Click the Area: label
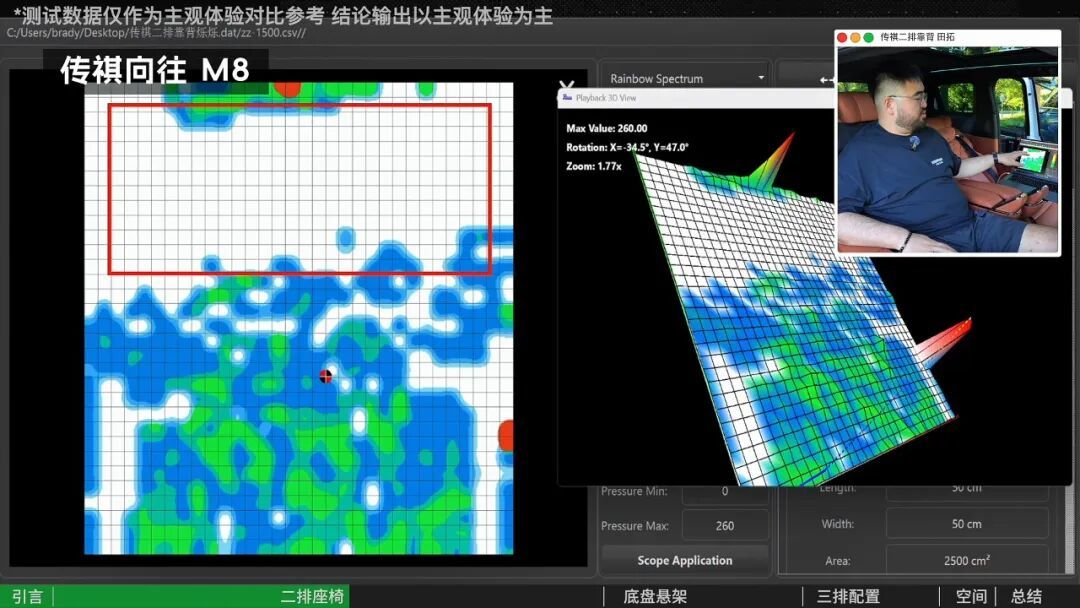The width and height of the screenshot is (1080, 608). coord(837,560)
